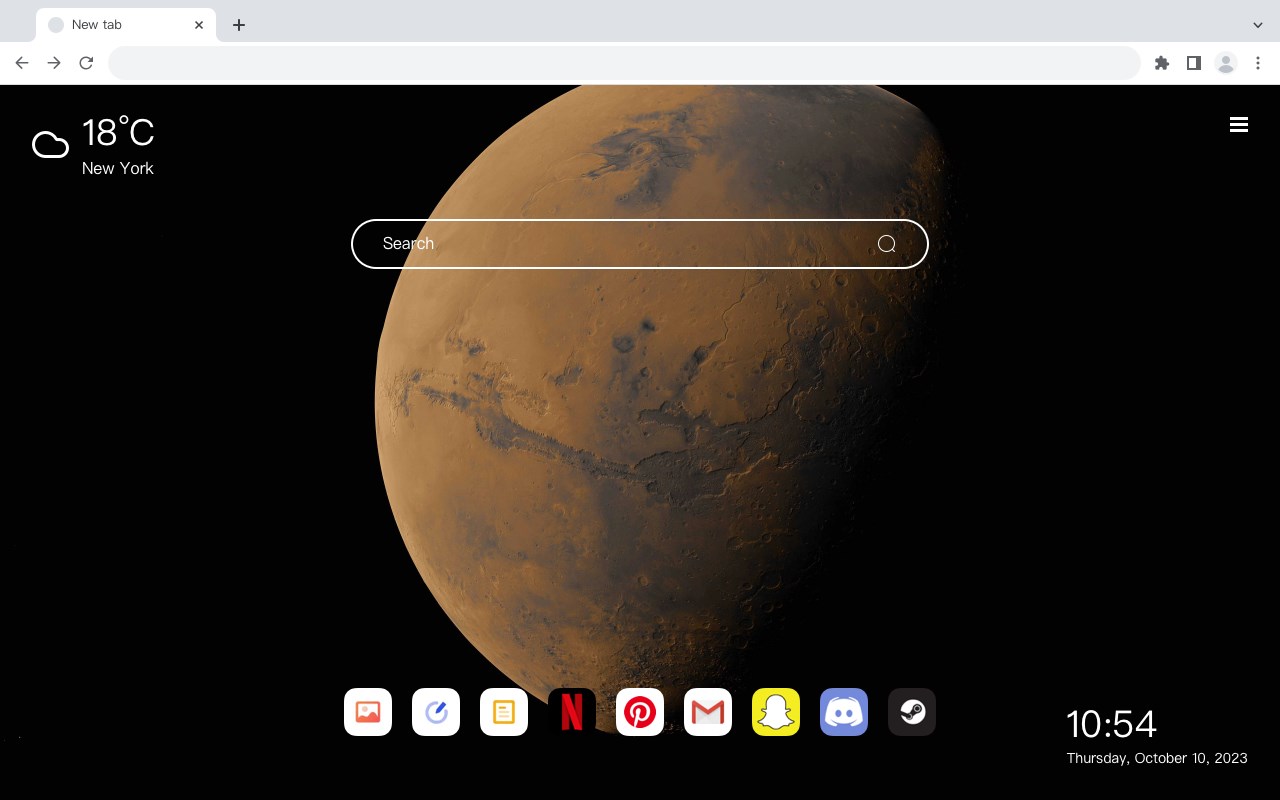Open the Steam shortcut

click(x=912, y=712)
